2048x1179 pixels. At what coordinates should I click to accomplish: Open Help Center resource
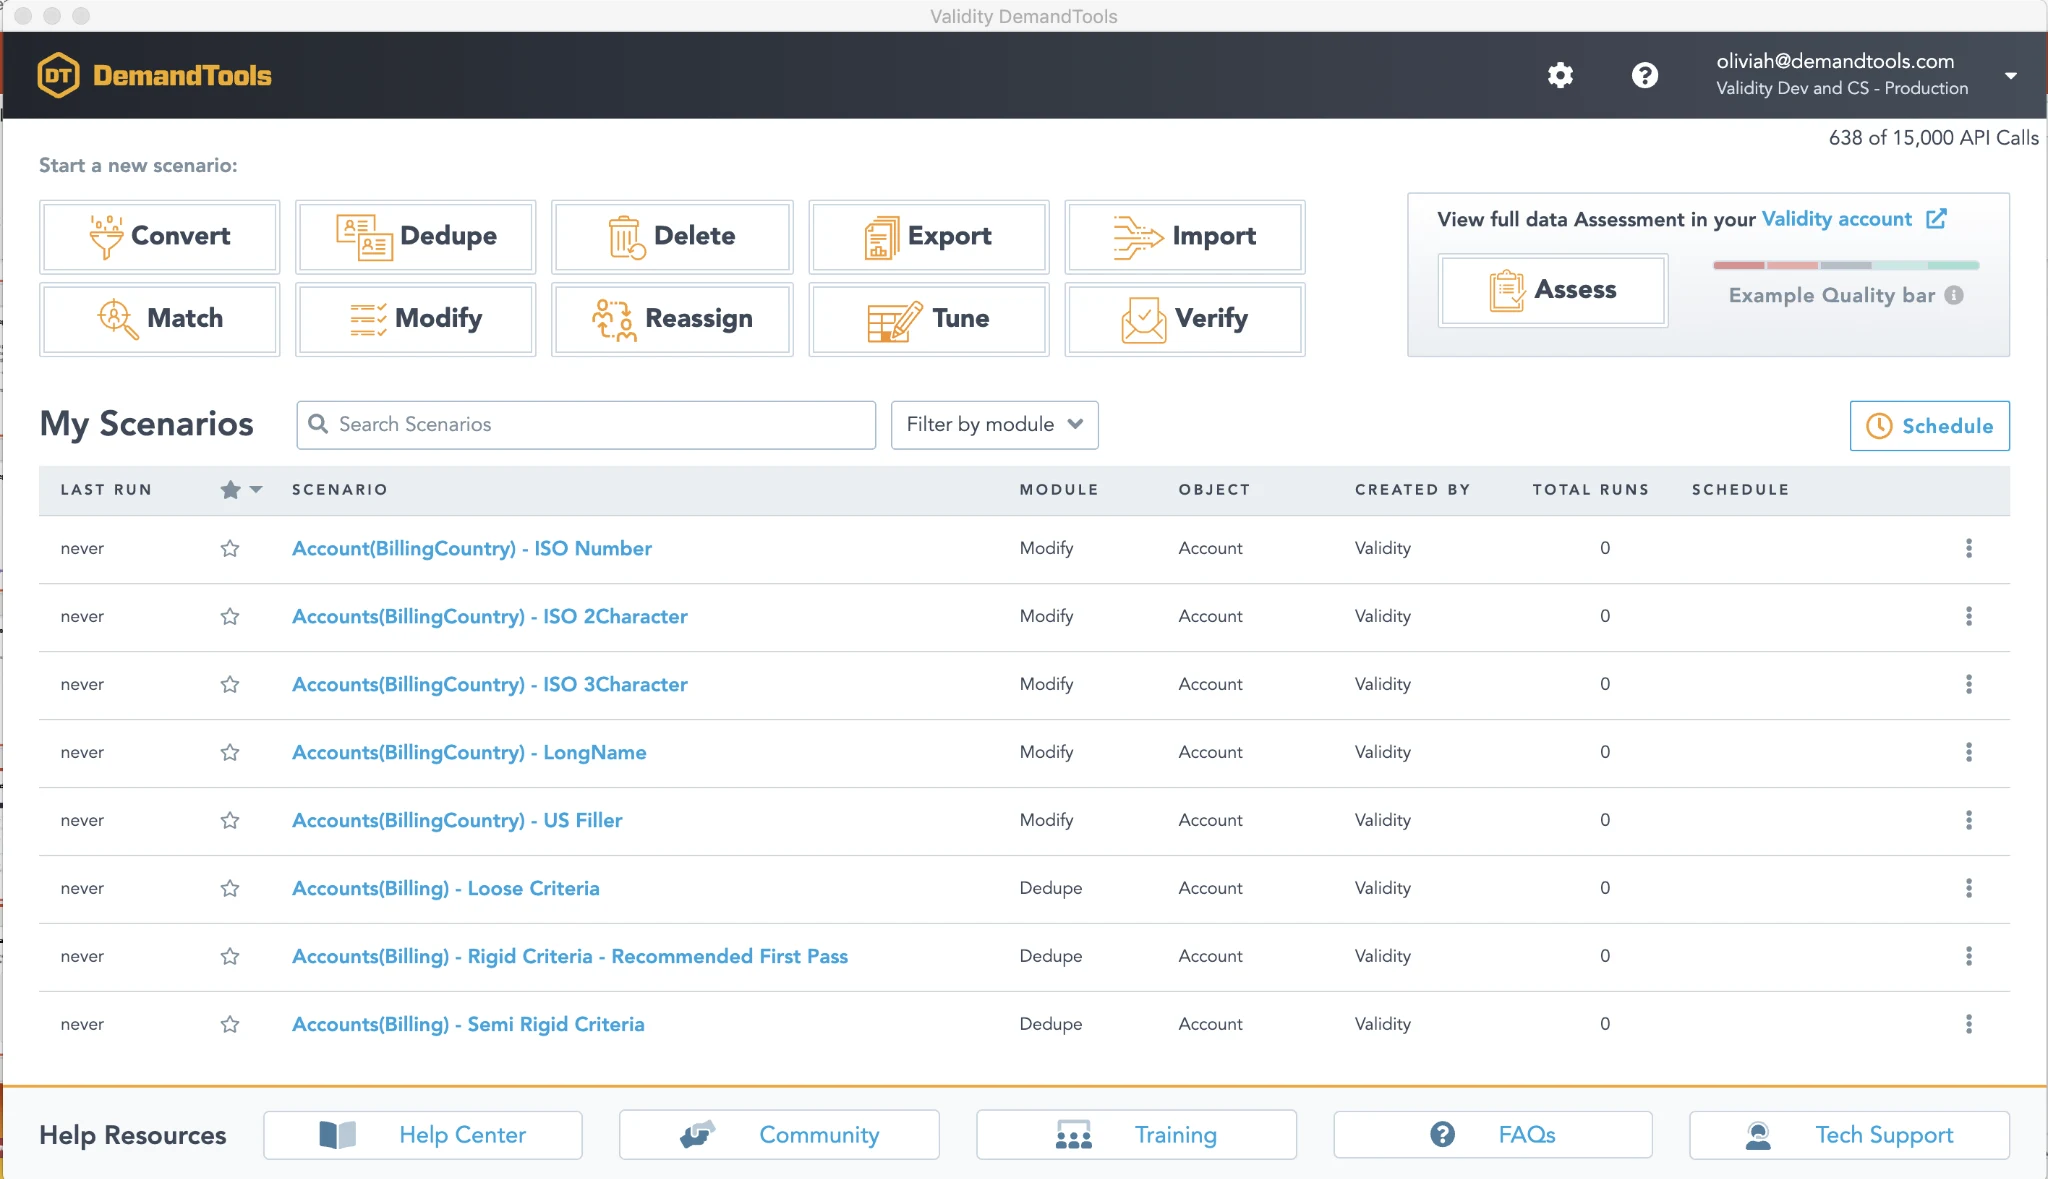[423, 1135]
